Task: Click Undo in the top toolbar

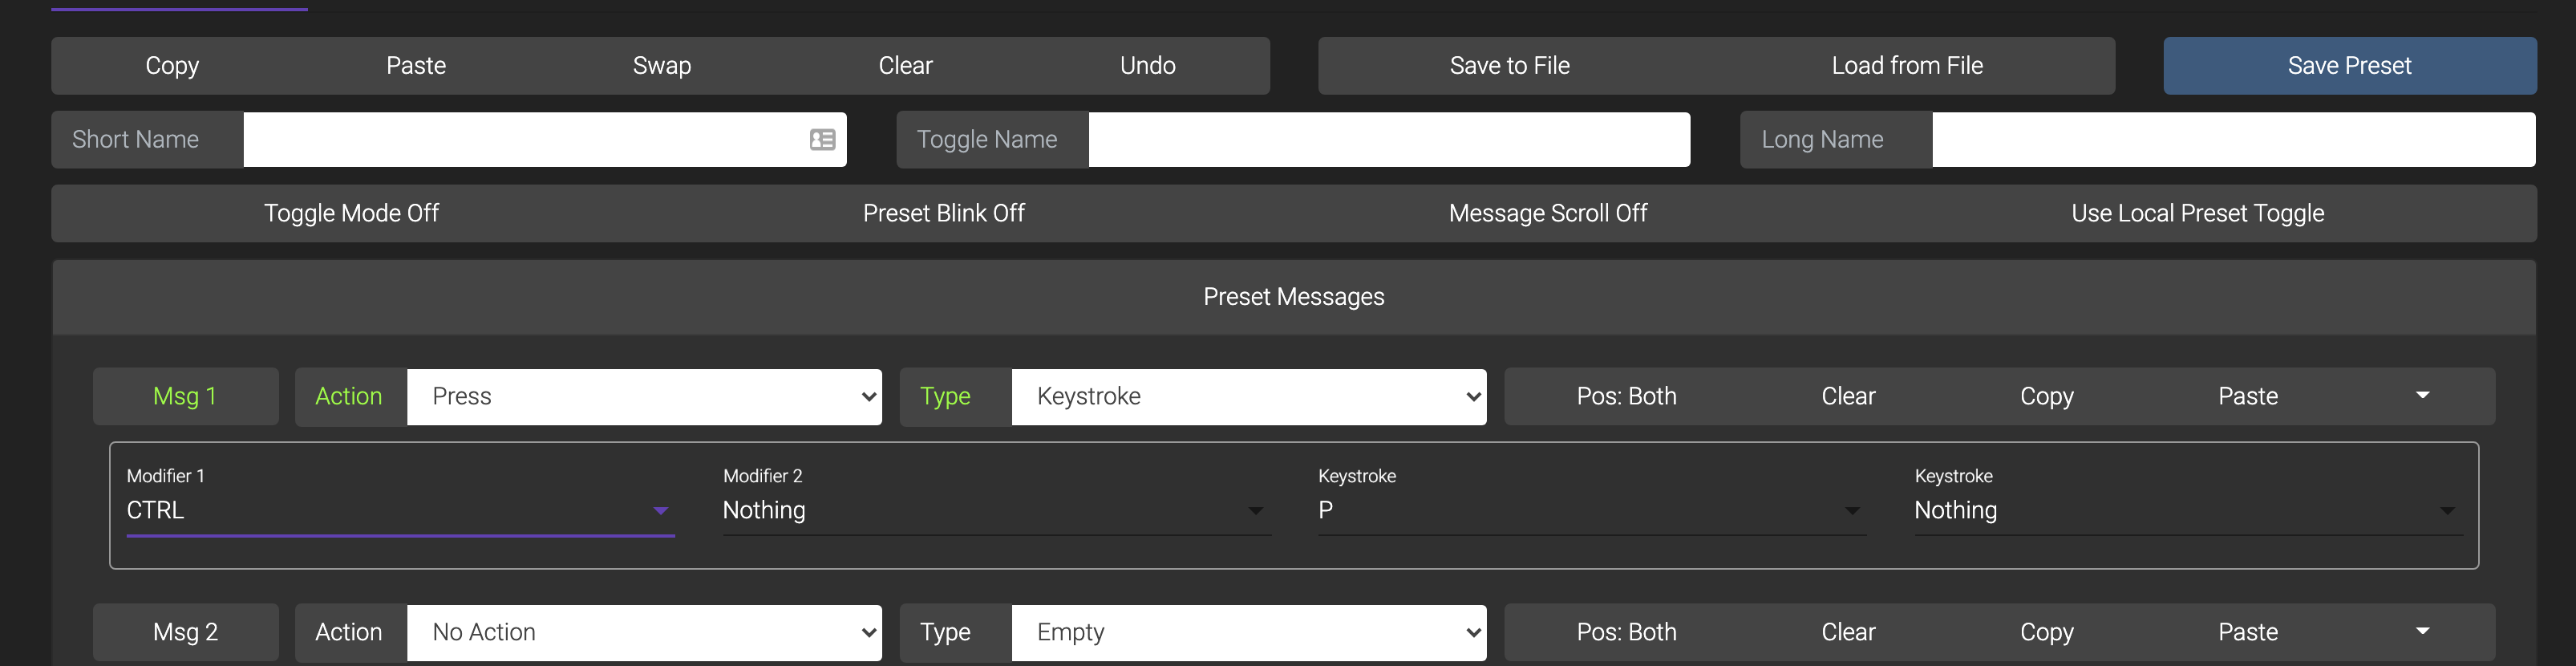Action: tap(1147, 66)
